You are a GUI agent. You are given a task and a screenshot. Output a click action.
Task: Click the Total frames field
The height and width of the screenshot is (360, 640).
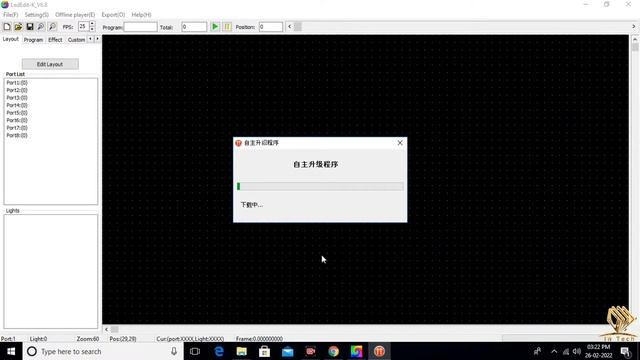194,27
